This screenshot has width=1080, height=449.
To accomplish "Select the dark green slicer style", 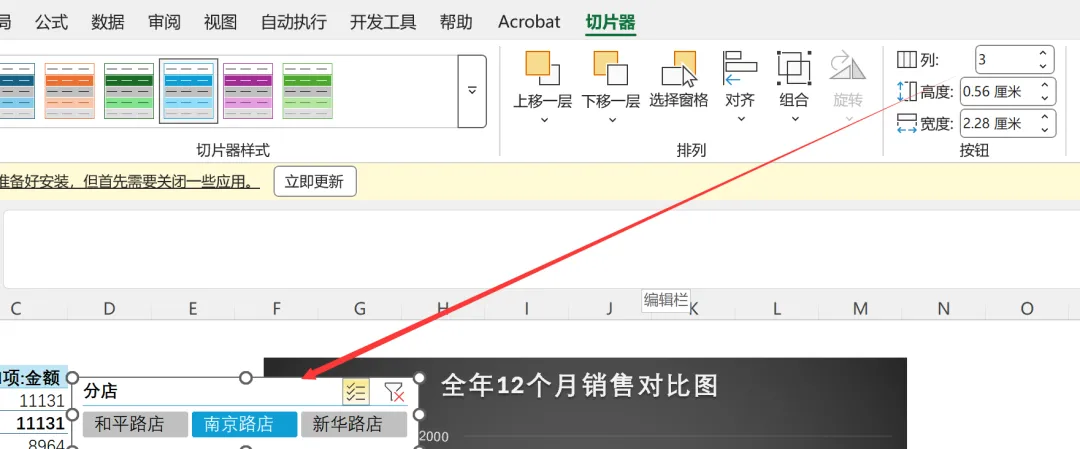I will pos(129,91).
